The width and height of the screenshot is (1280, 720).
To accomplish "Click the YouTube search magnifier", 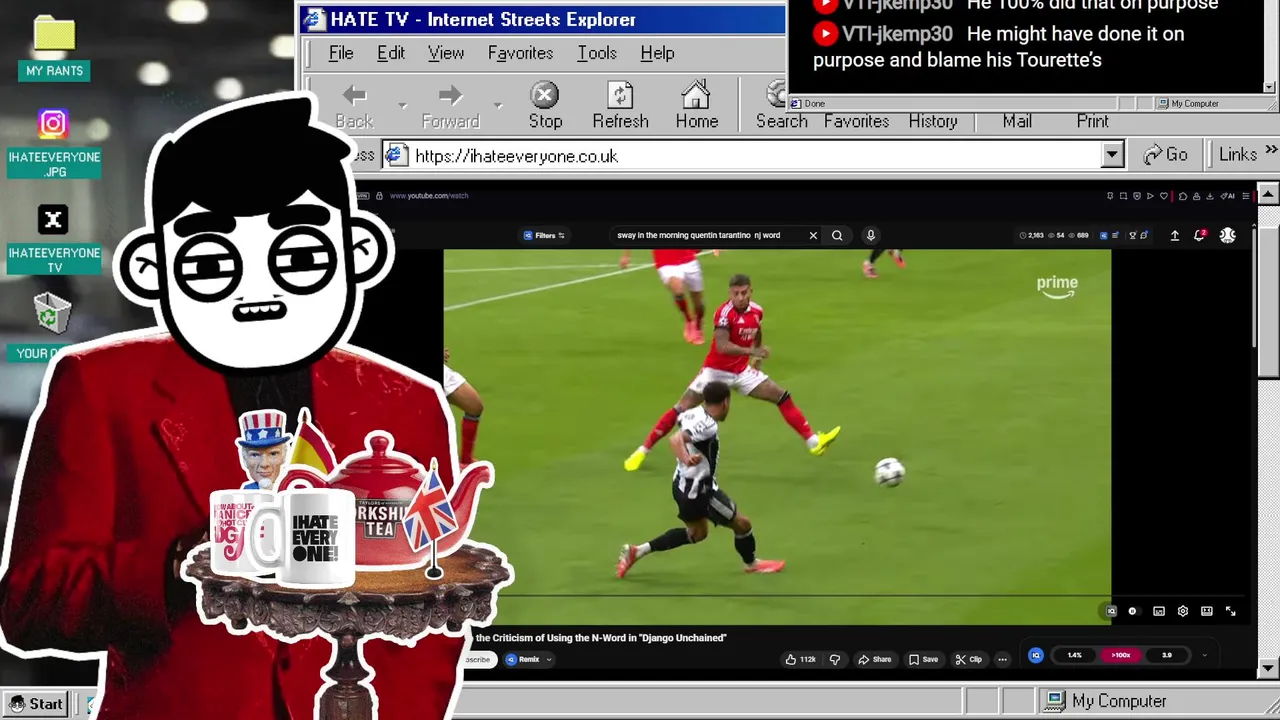I will pos(837,235).
